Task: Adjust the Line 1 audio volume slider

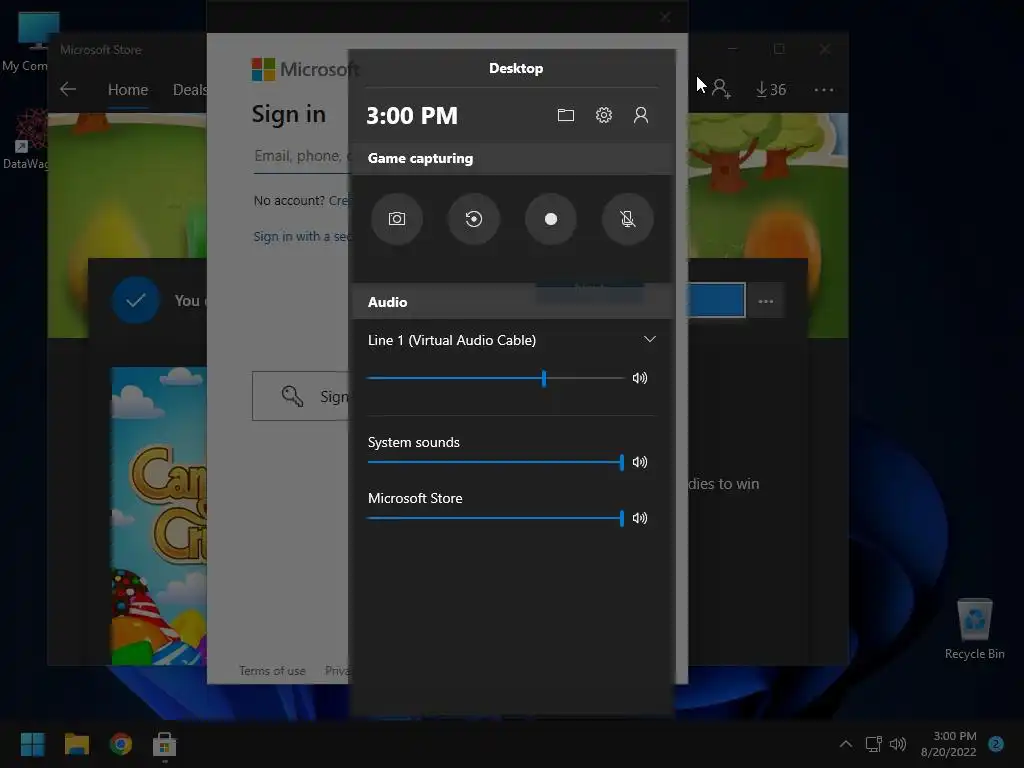Action: click(495, 378)
